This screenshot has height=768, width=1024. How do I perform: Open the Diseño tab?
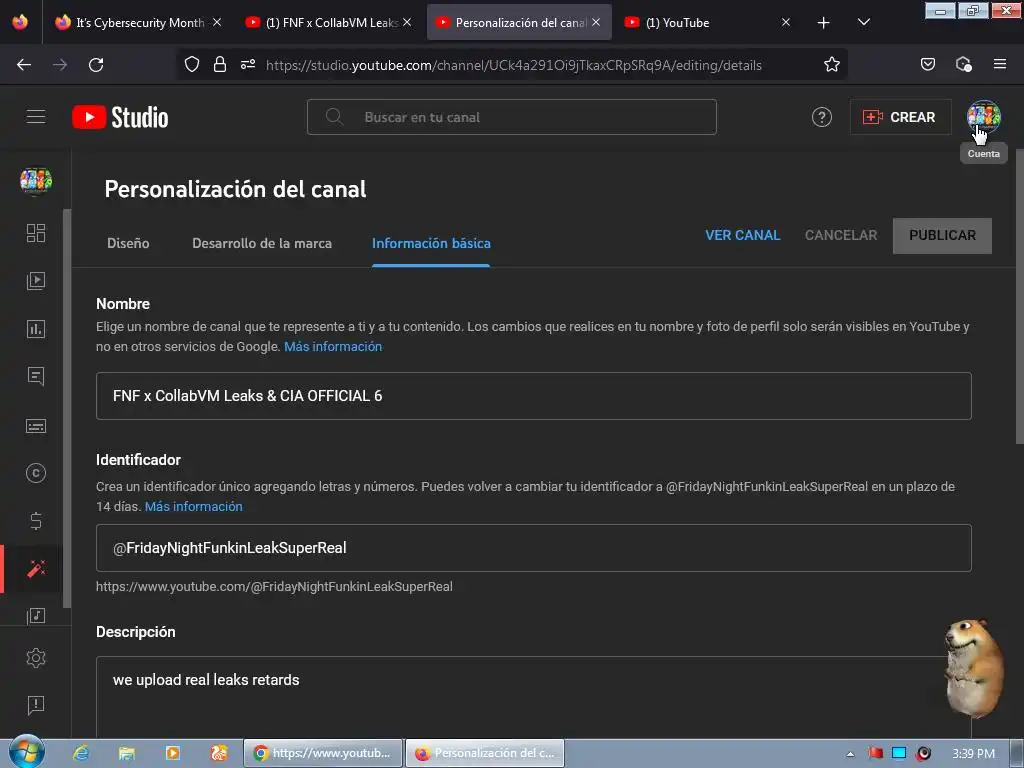[128, 244]
